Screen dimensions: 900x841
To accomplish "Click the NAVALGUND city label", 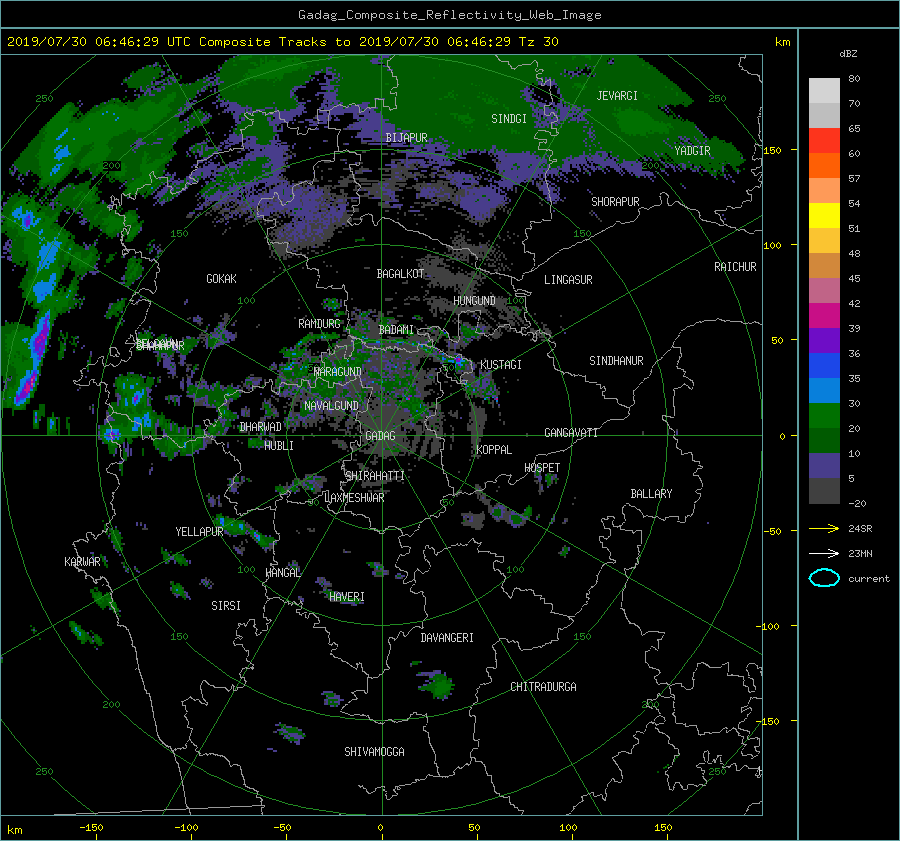I will (x=331, y=406).
